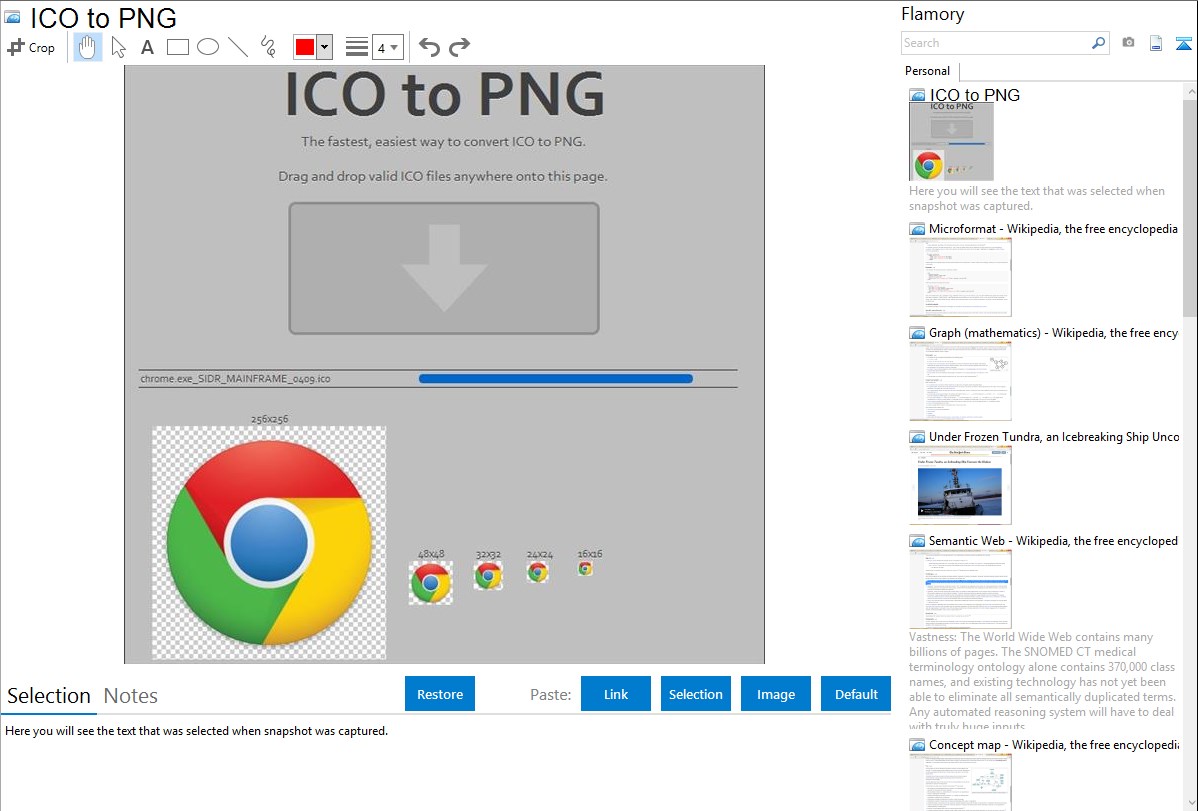Click the blue conversion progress bar
The width and height of the screenshot is (1198, 811).
click(x=555, y=378)
